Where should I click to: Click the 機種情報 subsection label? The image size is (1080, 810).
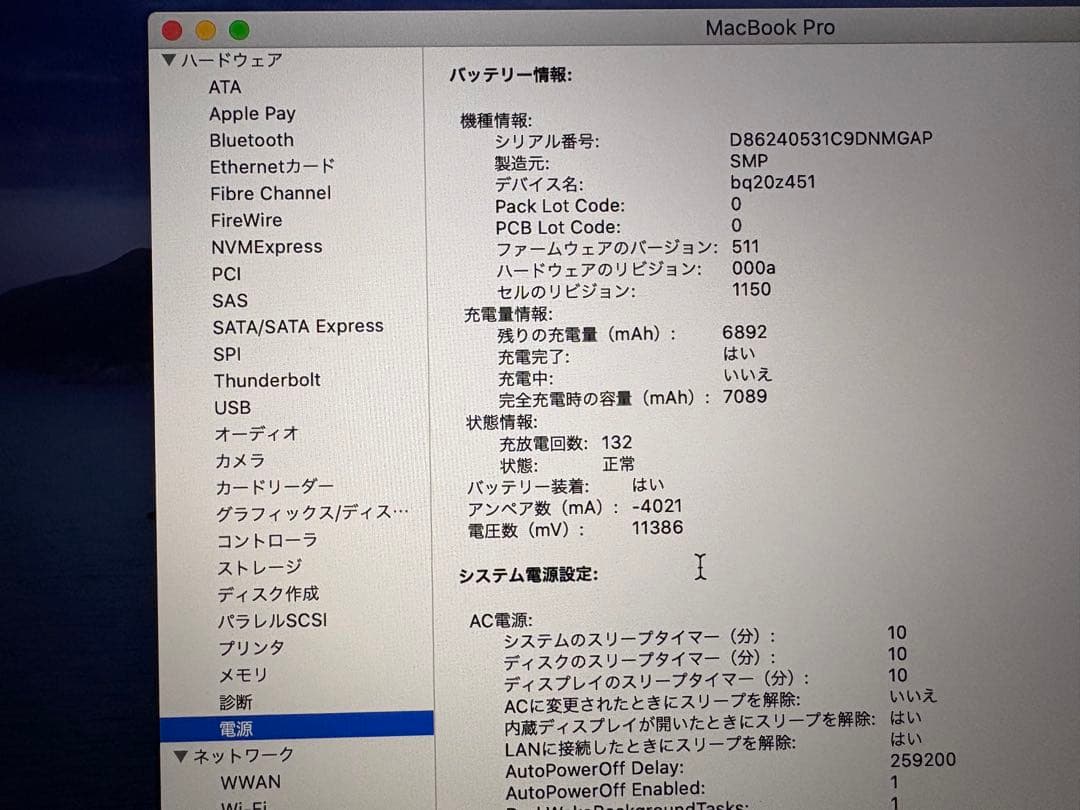496,121
